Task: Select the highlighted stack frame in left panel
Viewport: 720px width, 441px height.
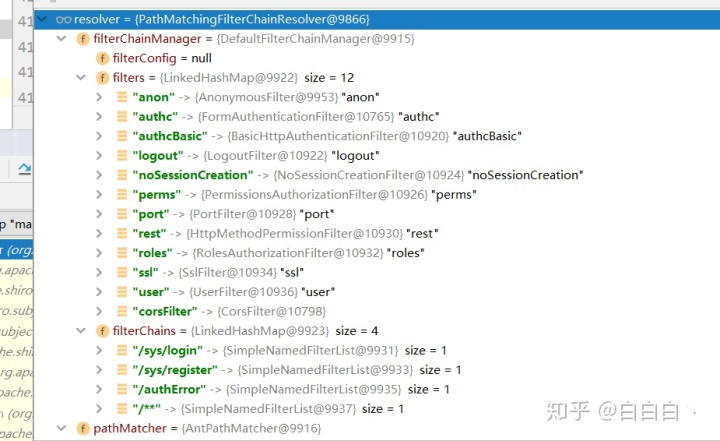Action: coord(17,250)
